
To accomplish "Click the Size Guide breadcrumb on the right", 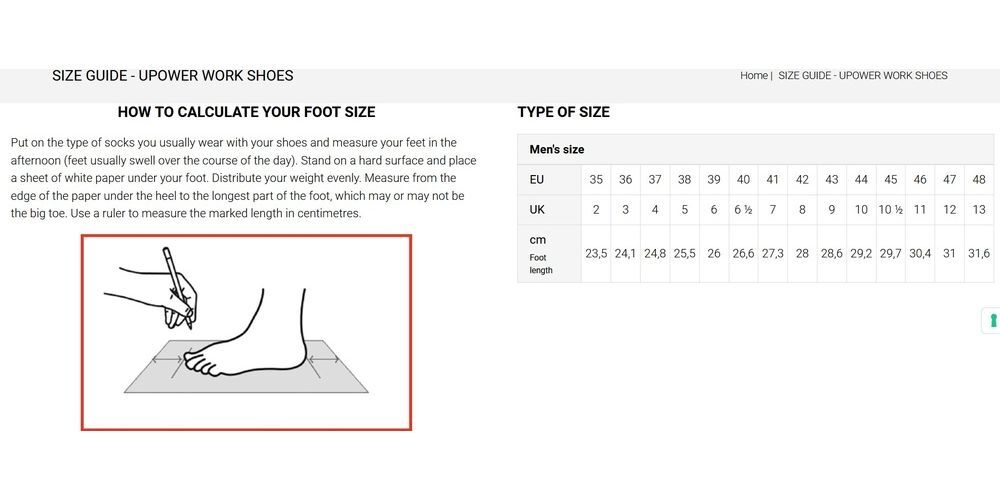I will (x=862, y=76).
